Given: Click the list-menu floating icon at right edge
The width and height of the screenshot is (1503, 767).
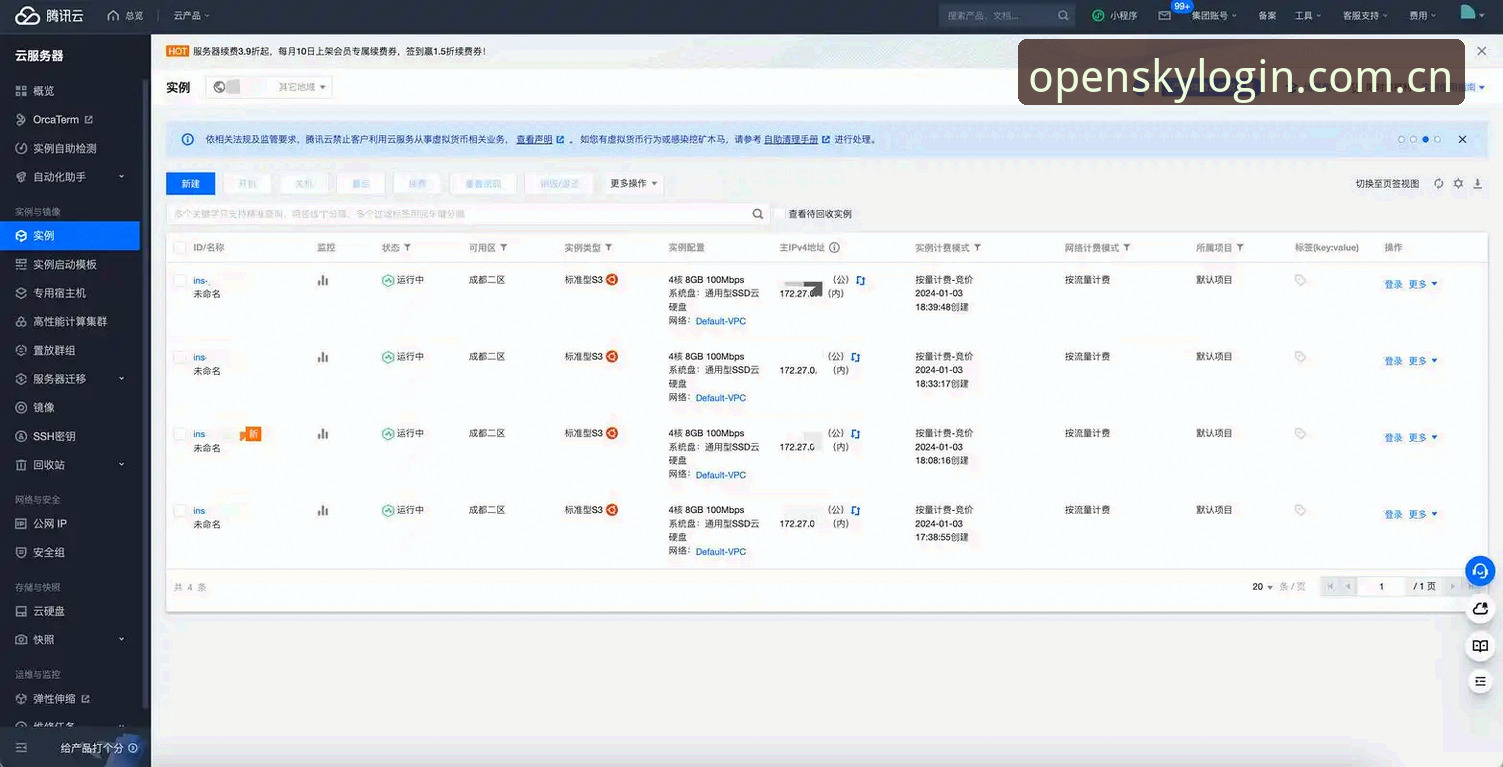Looking at the screenshot, I should tap(1480, 681).
